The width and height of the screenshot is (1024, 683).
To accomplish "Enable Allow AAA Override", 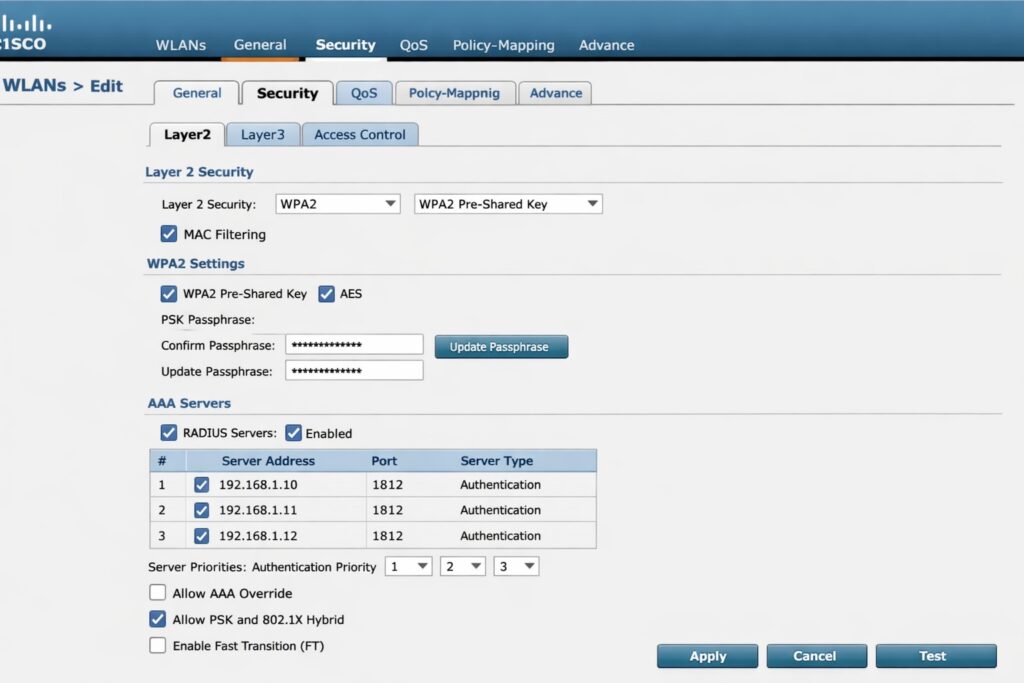I will 157,592.
